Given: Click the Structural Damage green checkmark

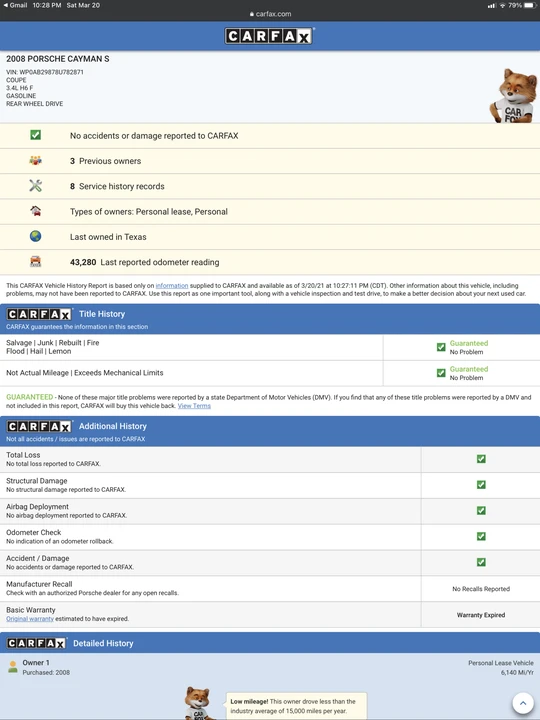Looking at the screenshot, I should (x=481, y=484).
